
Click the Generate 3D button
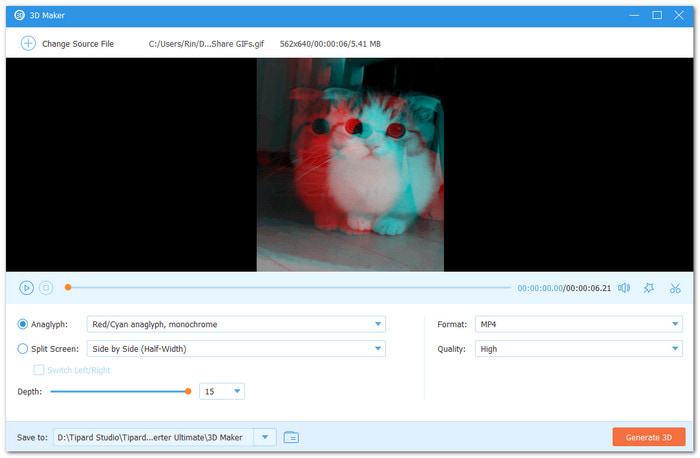(x=649, y=437)
